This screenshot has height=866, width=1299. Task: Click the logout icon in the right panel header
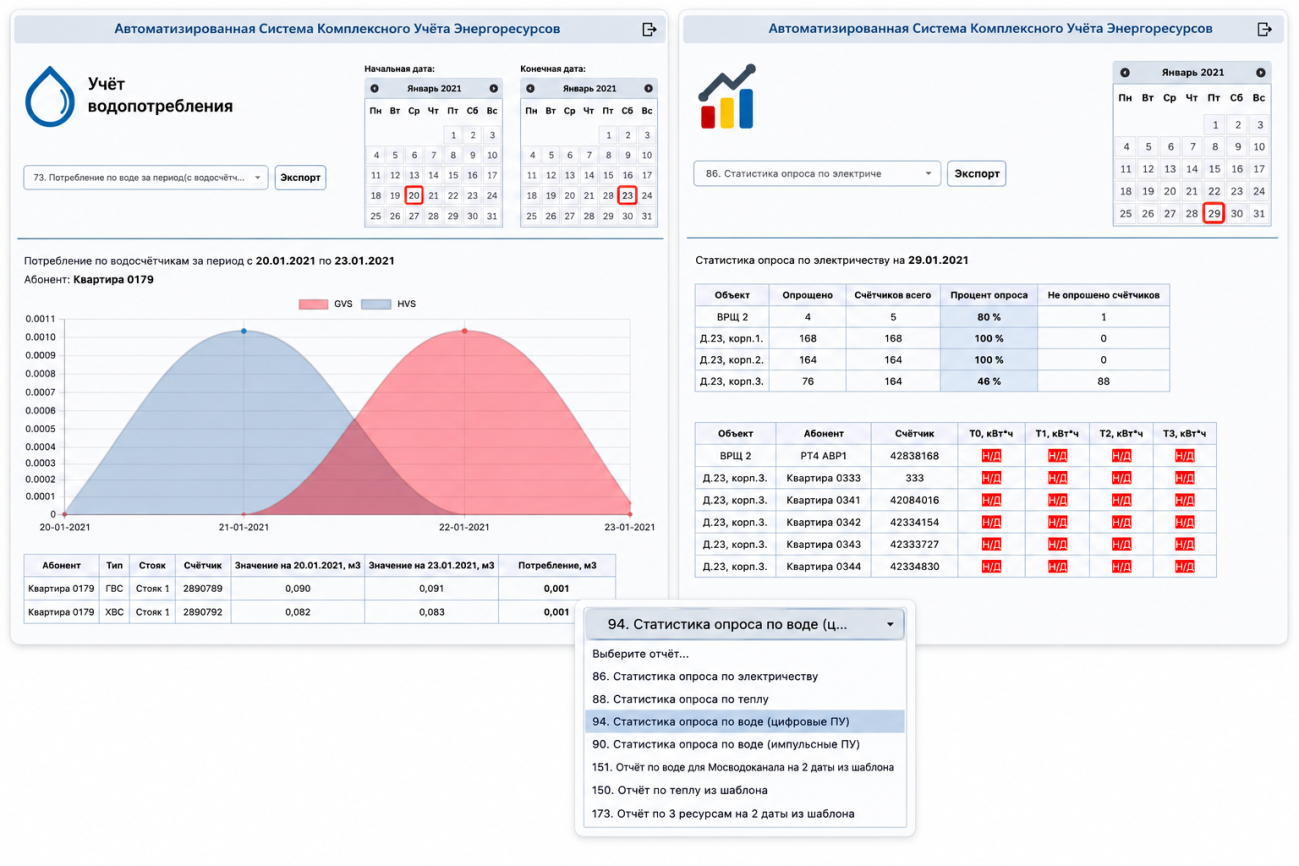pyautogui.click(x=1267, y=29)
